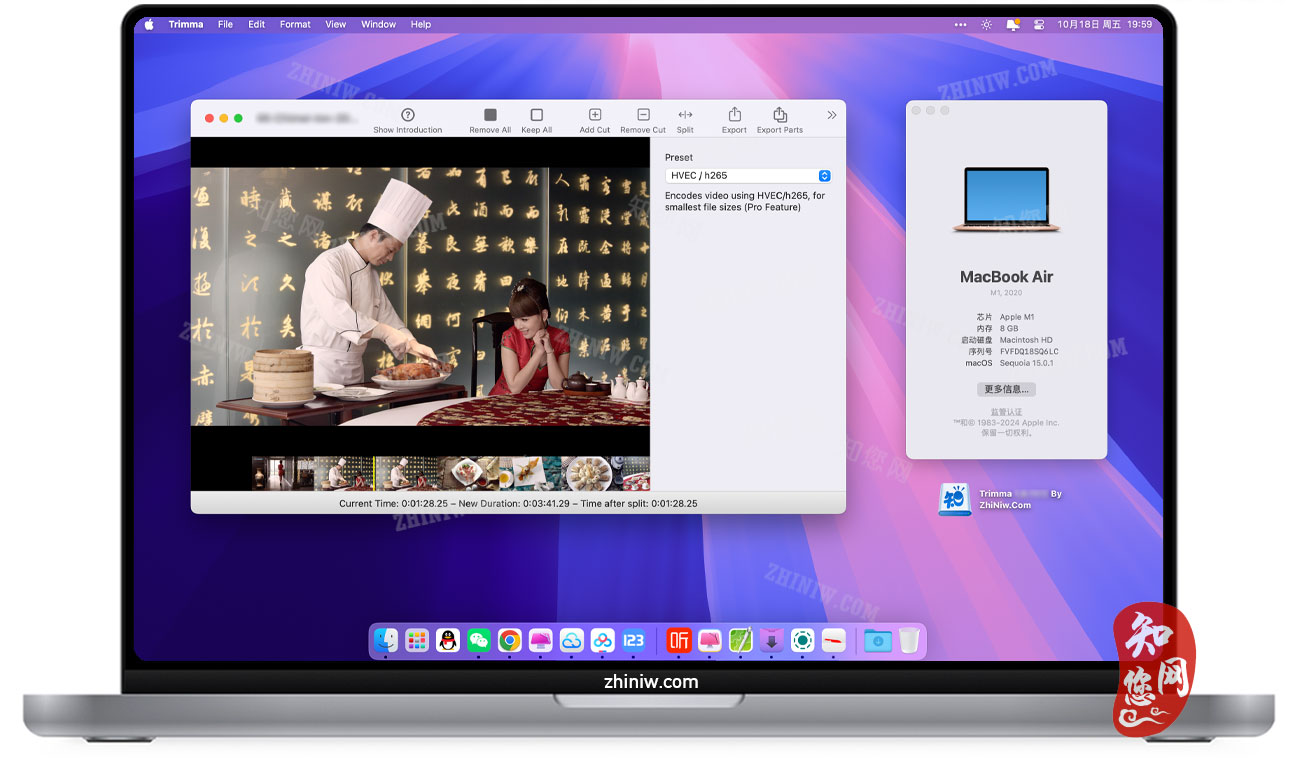
Task: Open the green pen-and-leaf app in dock
Action: pos(740,640)
